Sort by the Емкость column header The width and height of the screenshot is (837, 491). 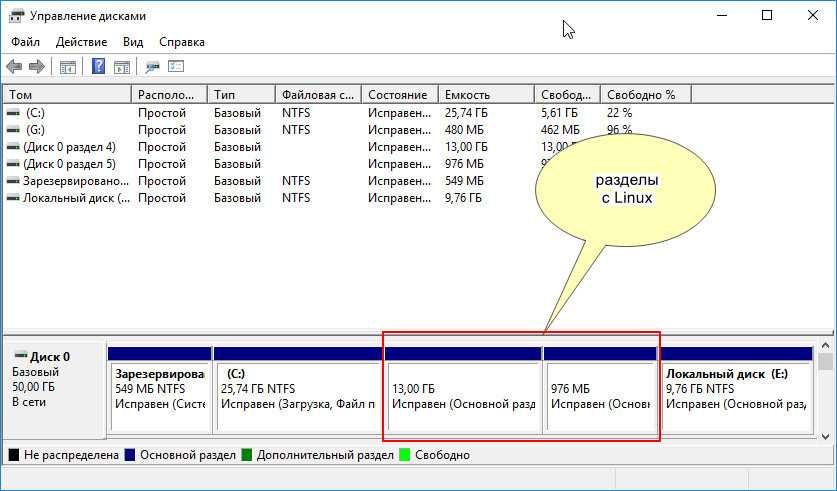(485, 95)
